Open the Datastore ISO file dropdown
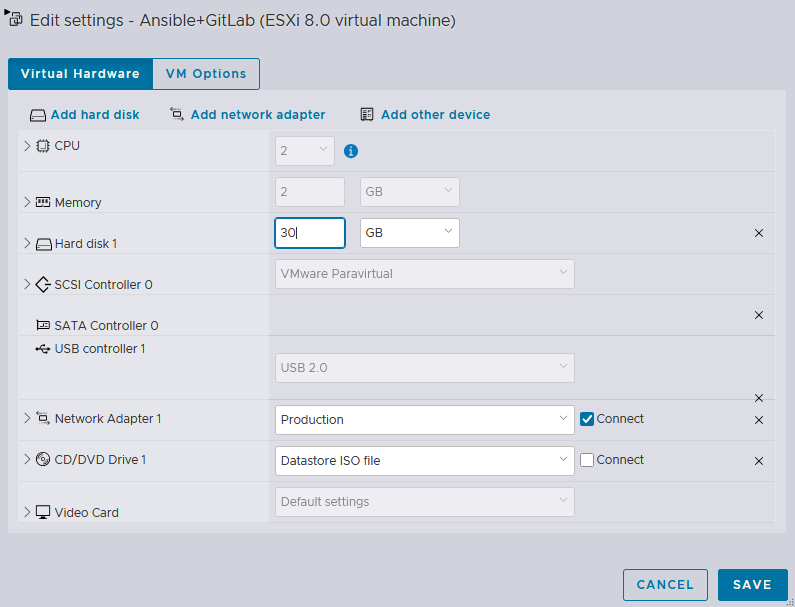795x607 pixels. coord(424,461)
